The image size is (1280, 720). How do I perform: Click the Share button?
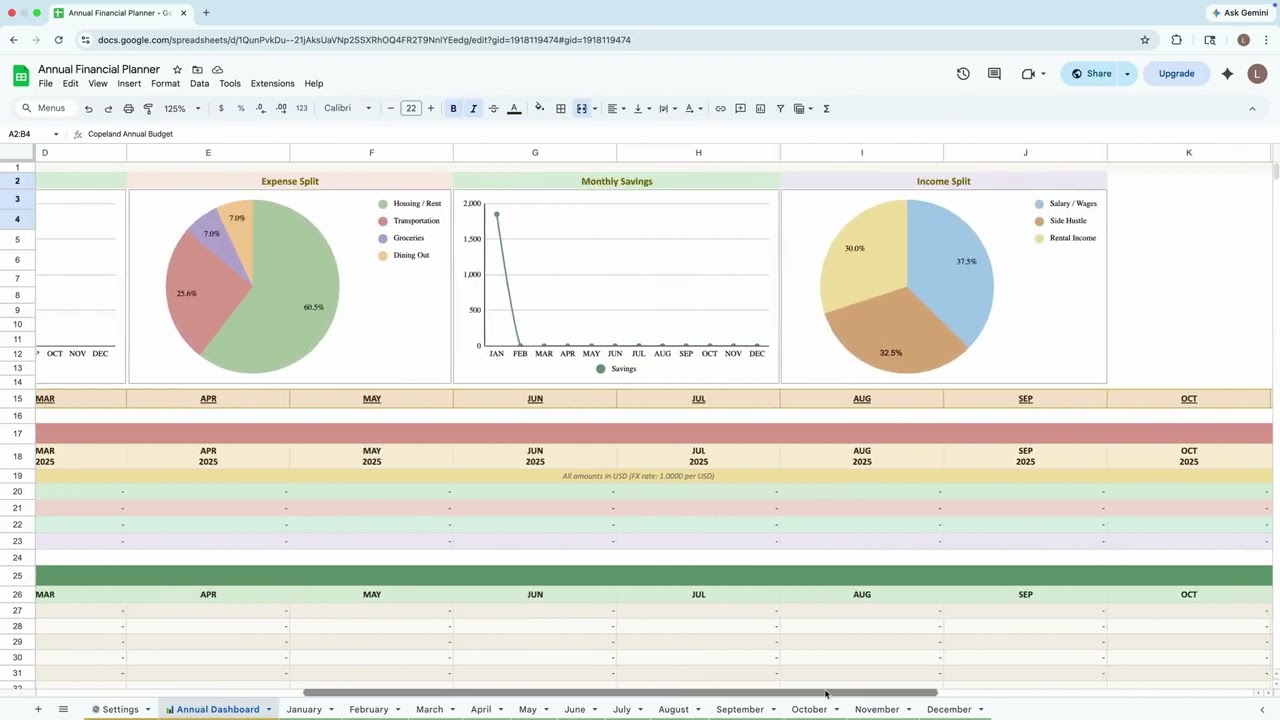pos(1090,74)
